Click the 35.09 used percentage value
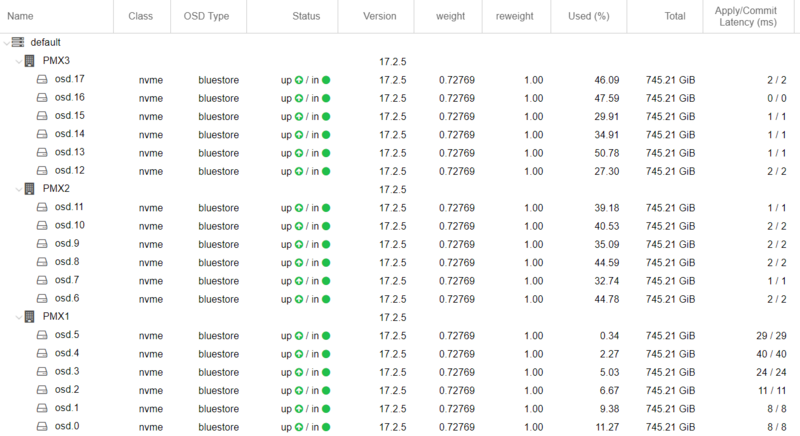The height and width of the screenshot is (436, 800). (607, 245)
